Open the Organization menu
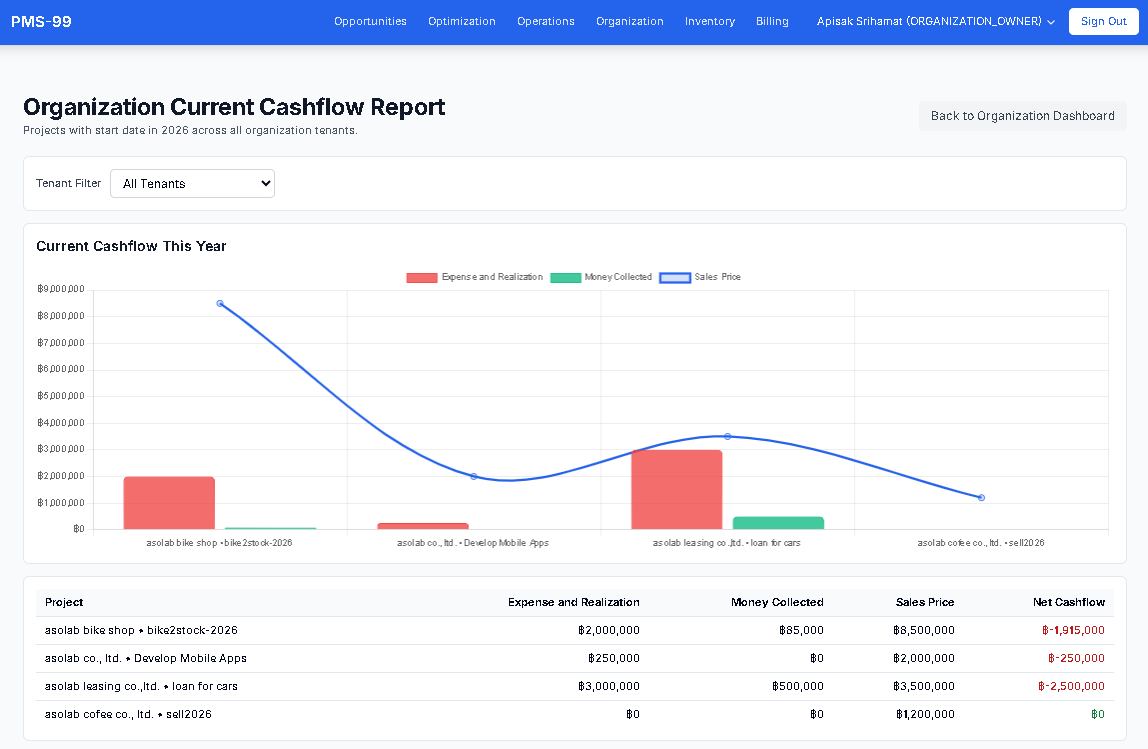 (x=629, y=20)
